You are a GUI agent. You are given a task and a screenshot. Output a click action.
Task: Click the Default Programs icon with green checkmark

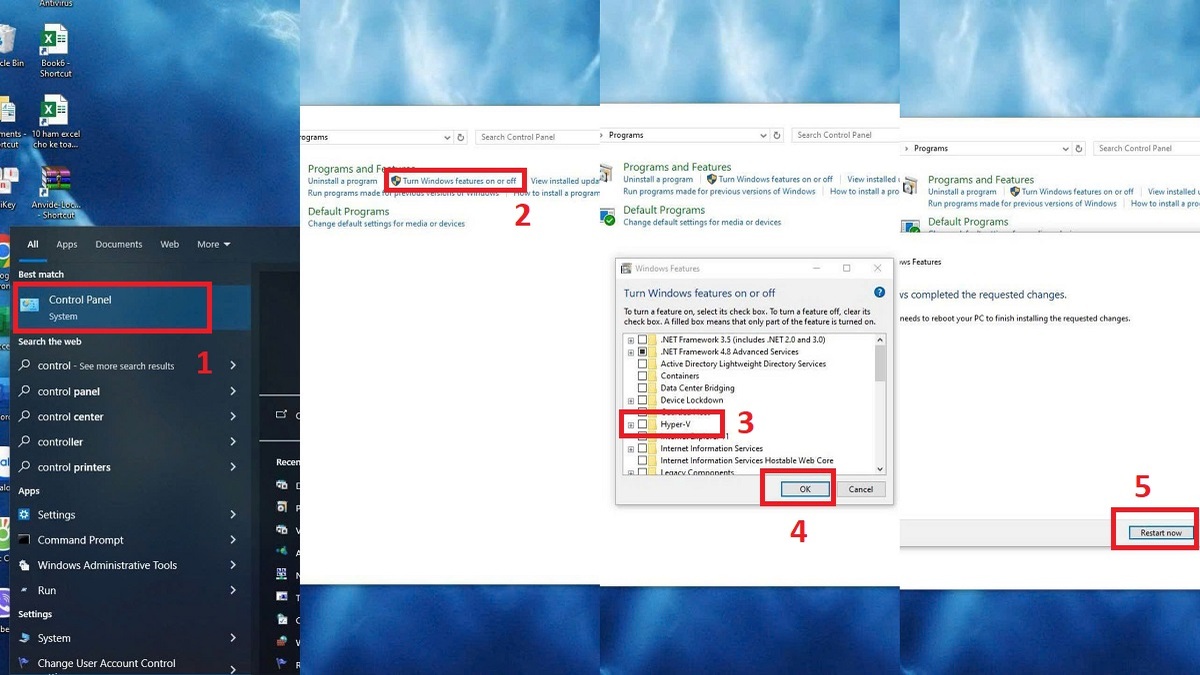(x=607, y=216)
